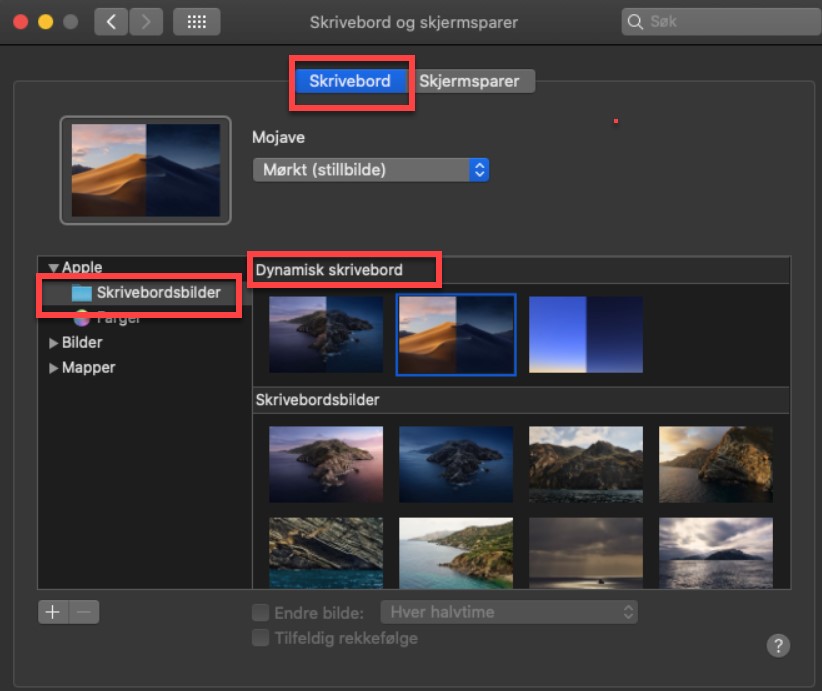The height and width of the screenshot is (691, 822).
Task: Collapse the Apple section in sidebar
Action: pos(54,268)
